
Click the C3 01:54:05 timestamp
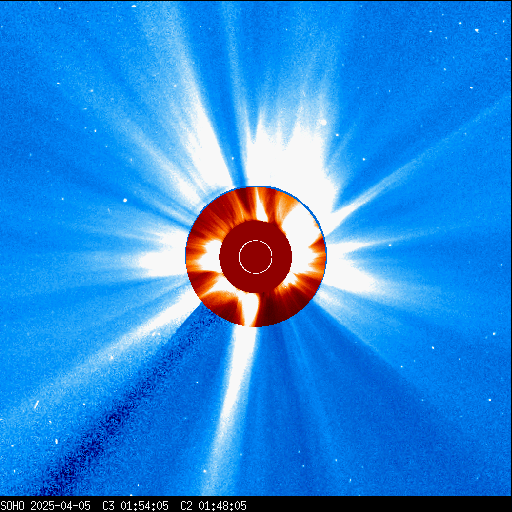[135, 506]
